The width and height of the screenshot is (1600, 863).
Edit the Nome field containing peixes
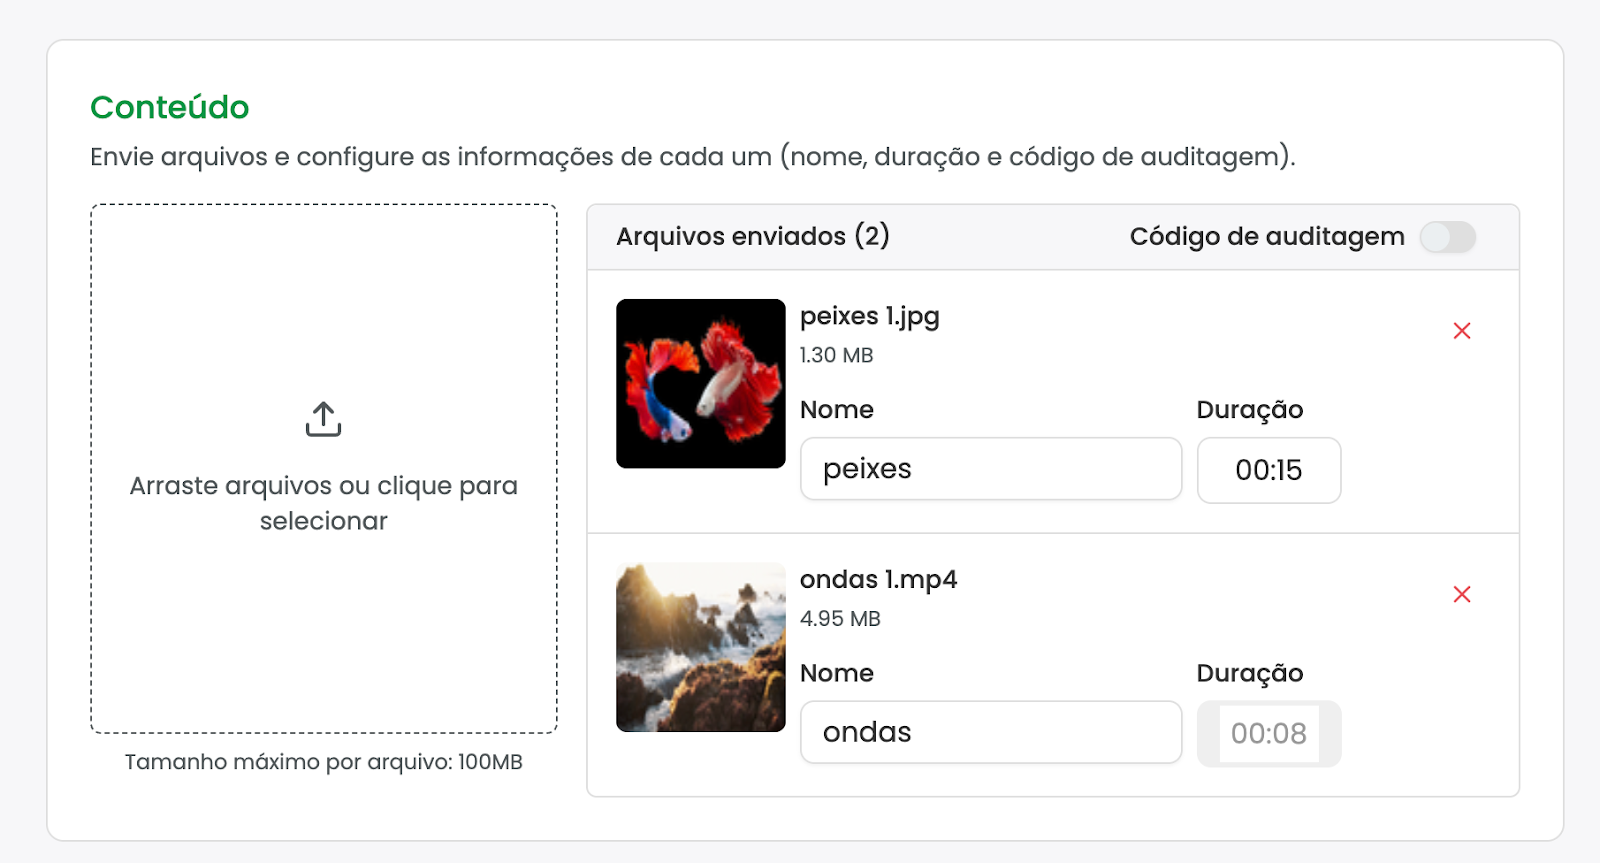point(990,469)
